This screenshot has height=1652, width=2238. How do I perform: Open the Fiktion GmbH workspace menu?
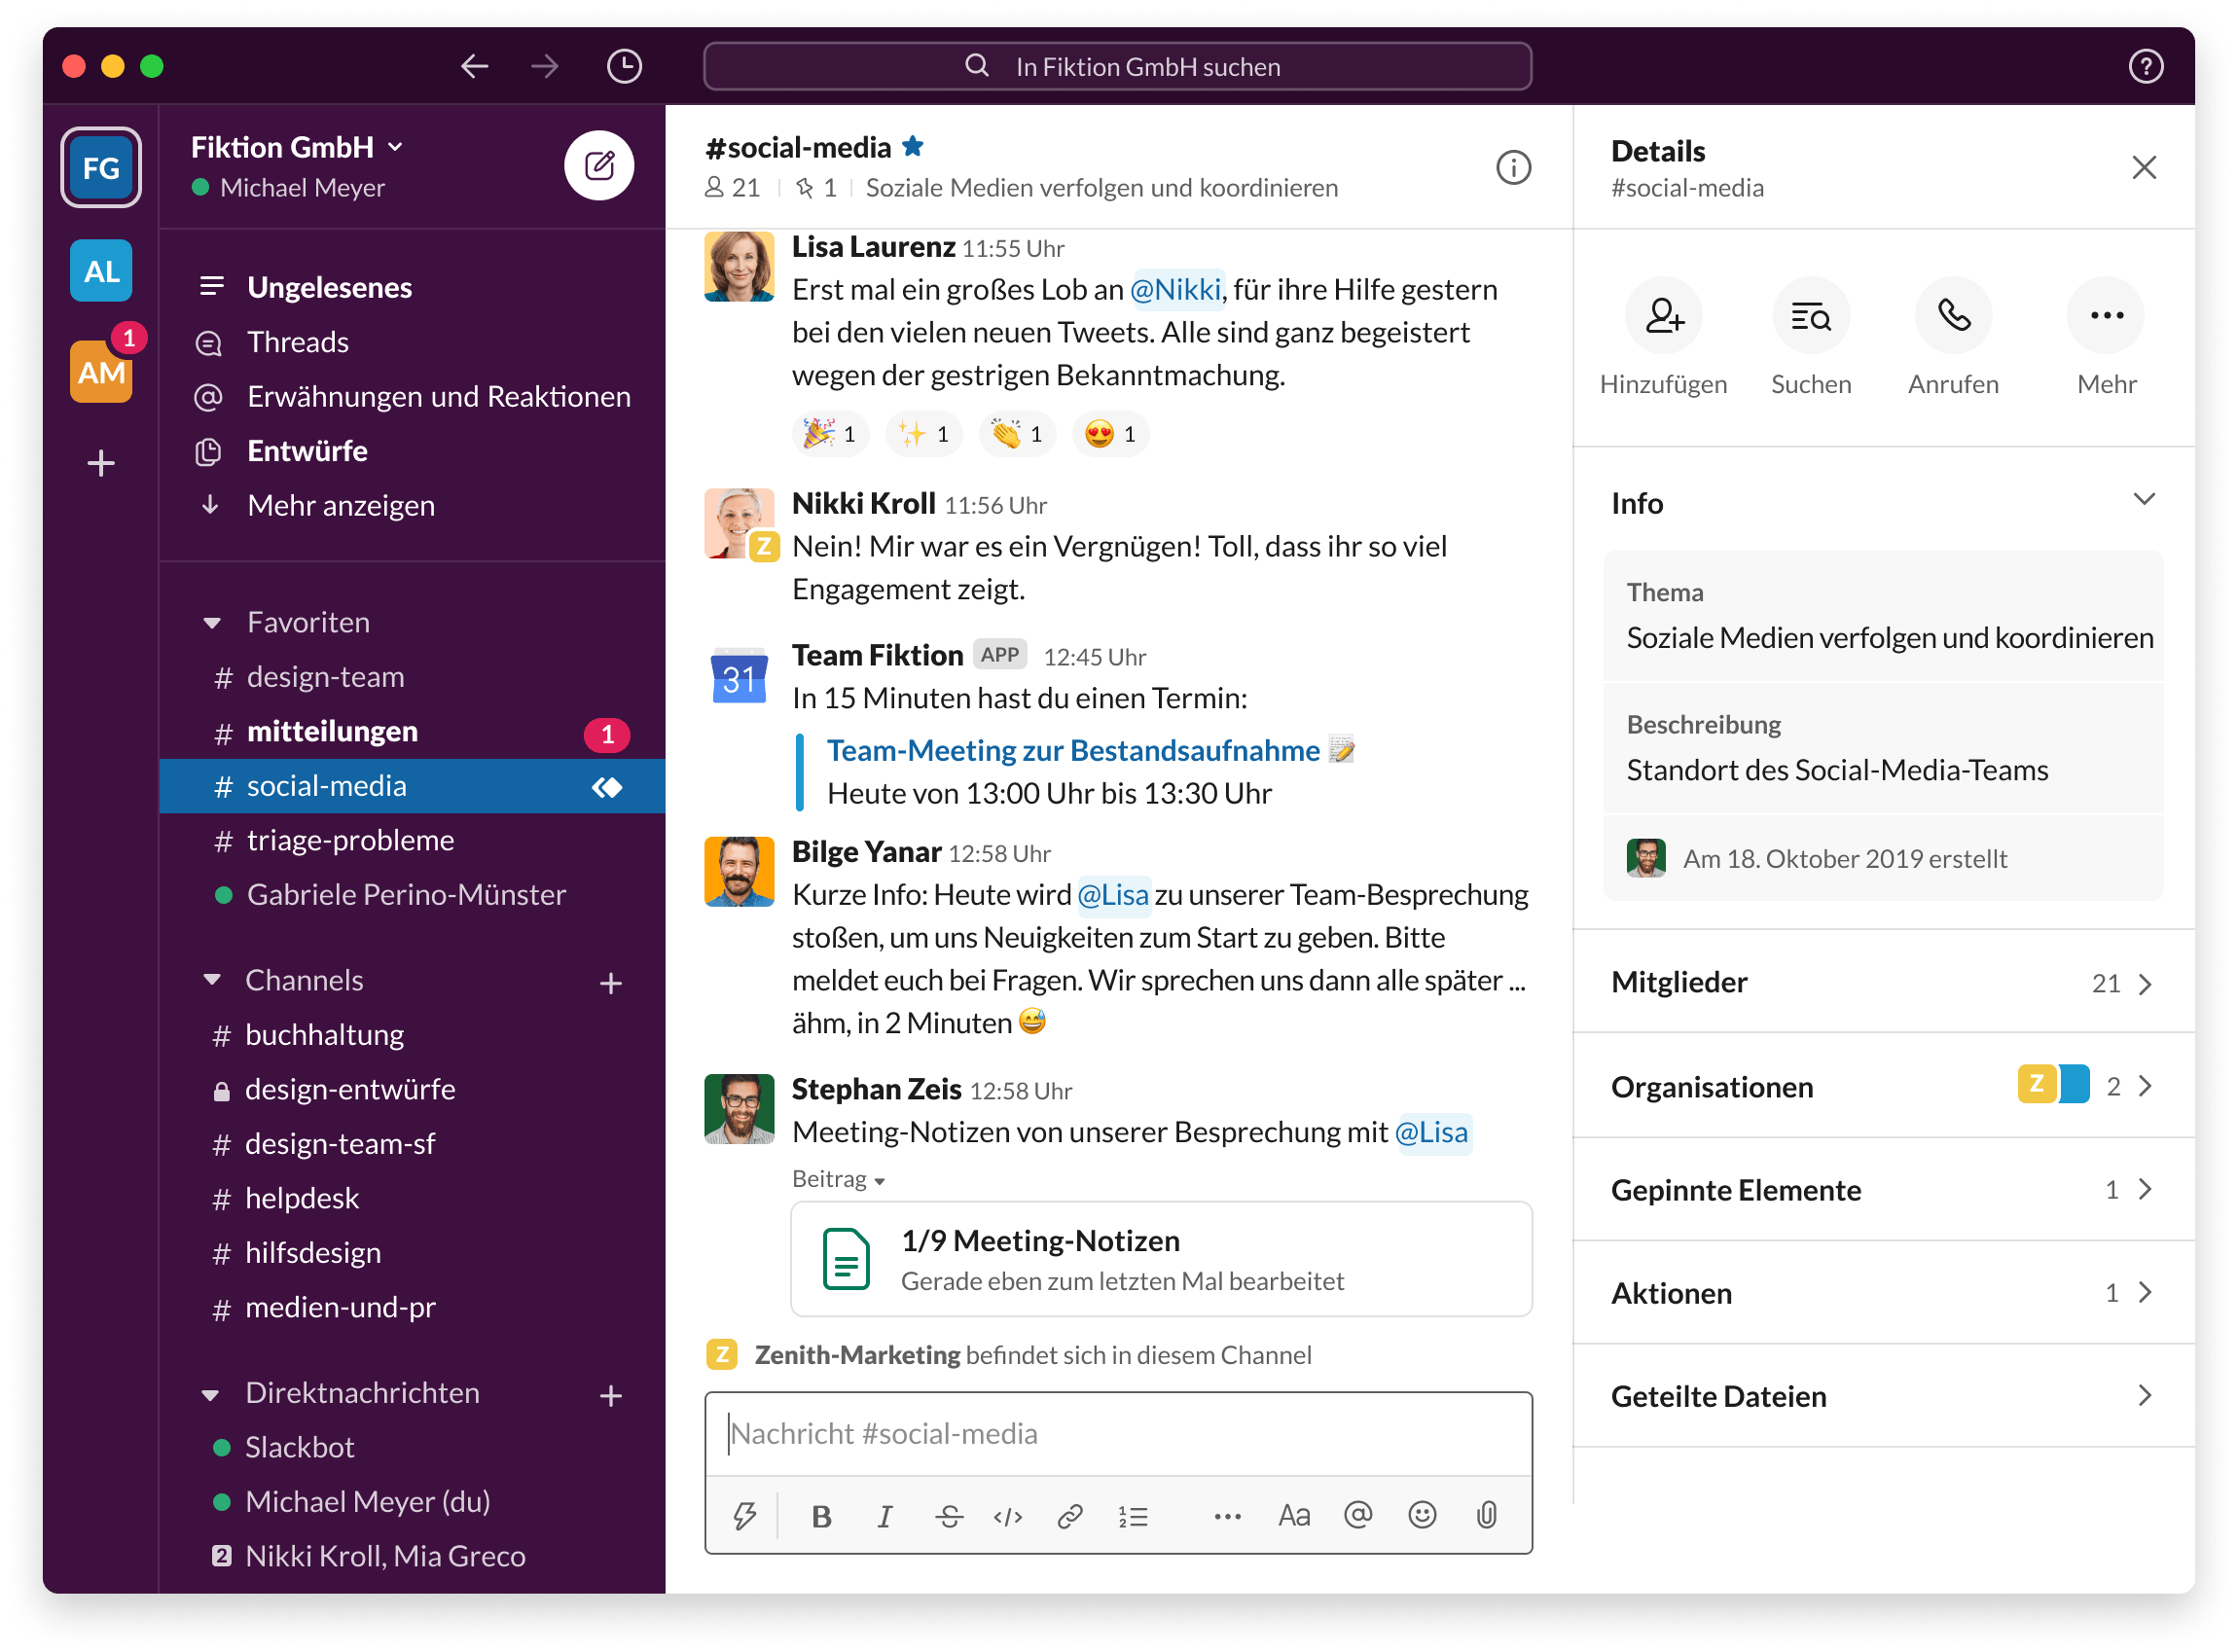[297, 147]
